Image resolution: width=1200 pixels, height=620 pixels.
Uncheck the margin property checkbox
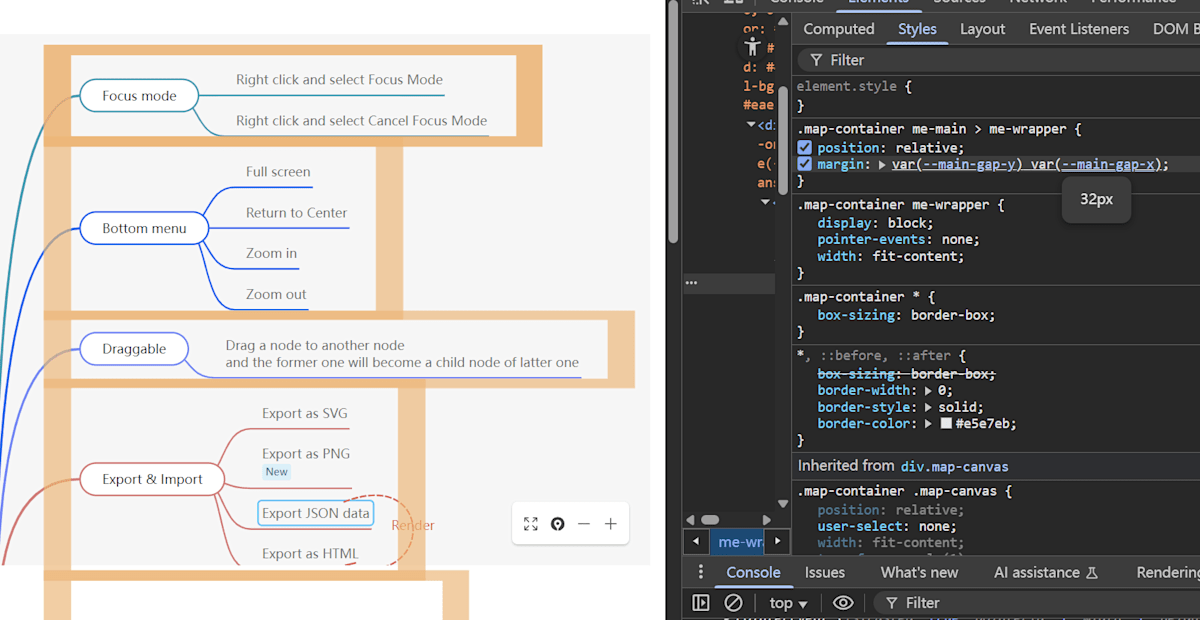[x=805, y=164]
